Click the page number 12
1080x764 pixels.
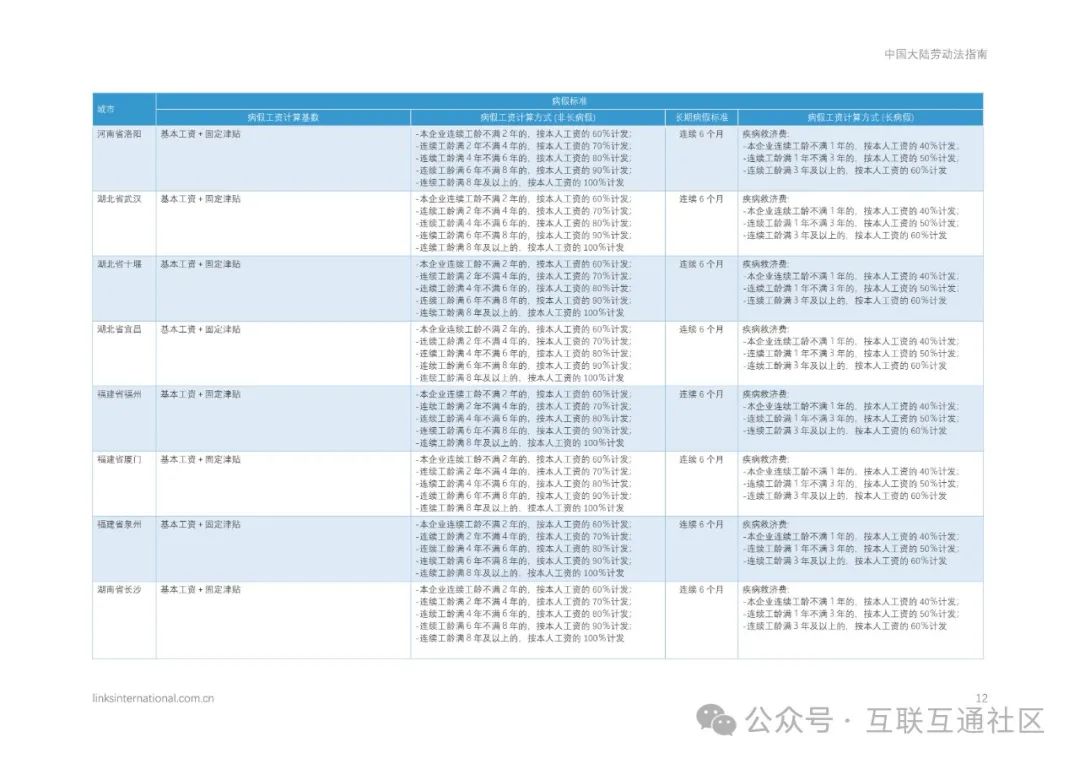click(x=982, y=698)
